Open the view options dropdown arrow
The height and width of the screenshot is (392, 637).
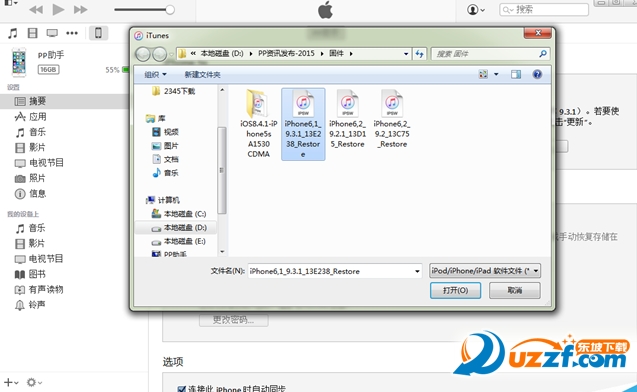(x=496, y=74)
